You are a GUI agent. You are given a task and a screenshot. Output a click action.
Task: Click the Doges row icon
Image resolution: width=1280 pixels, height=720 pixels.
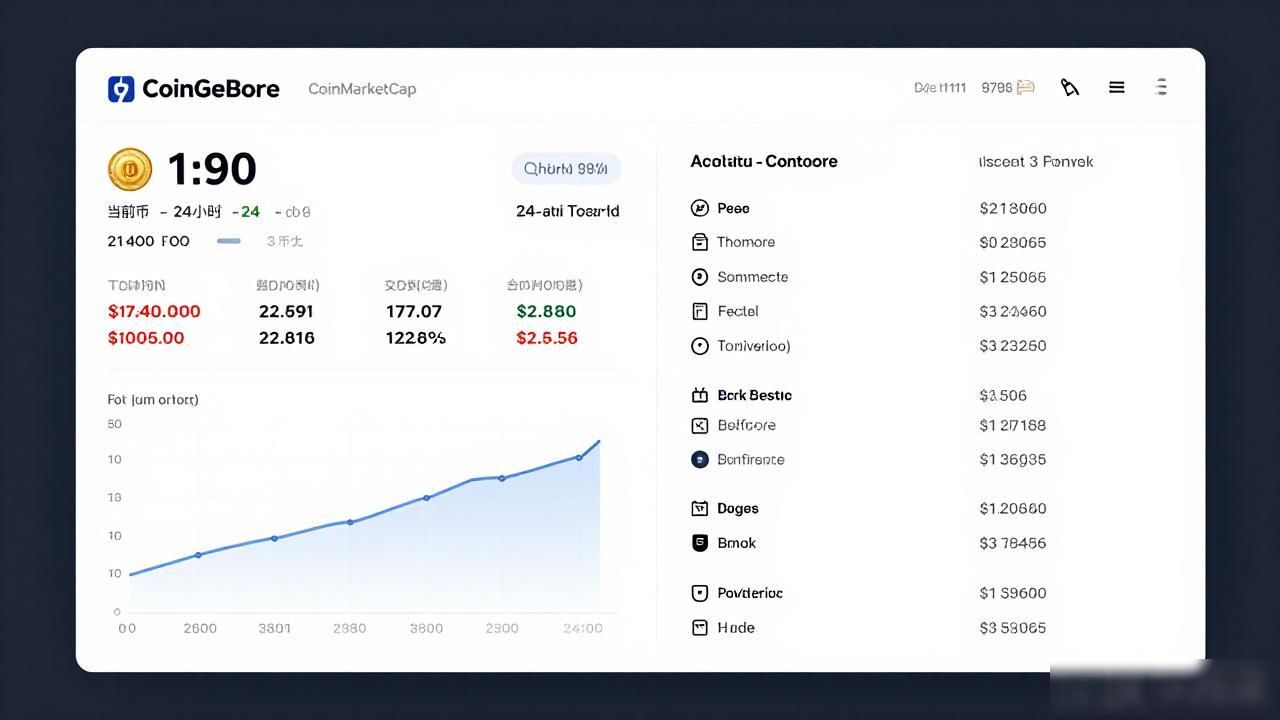coord(700,508)
